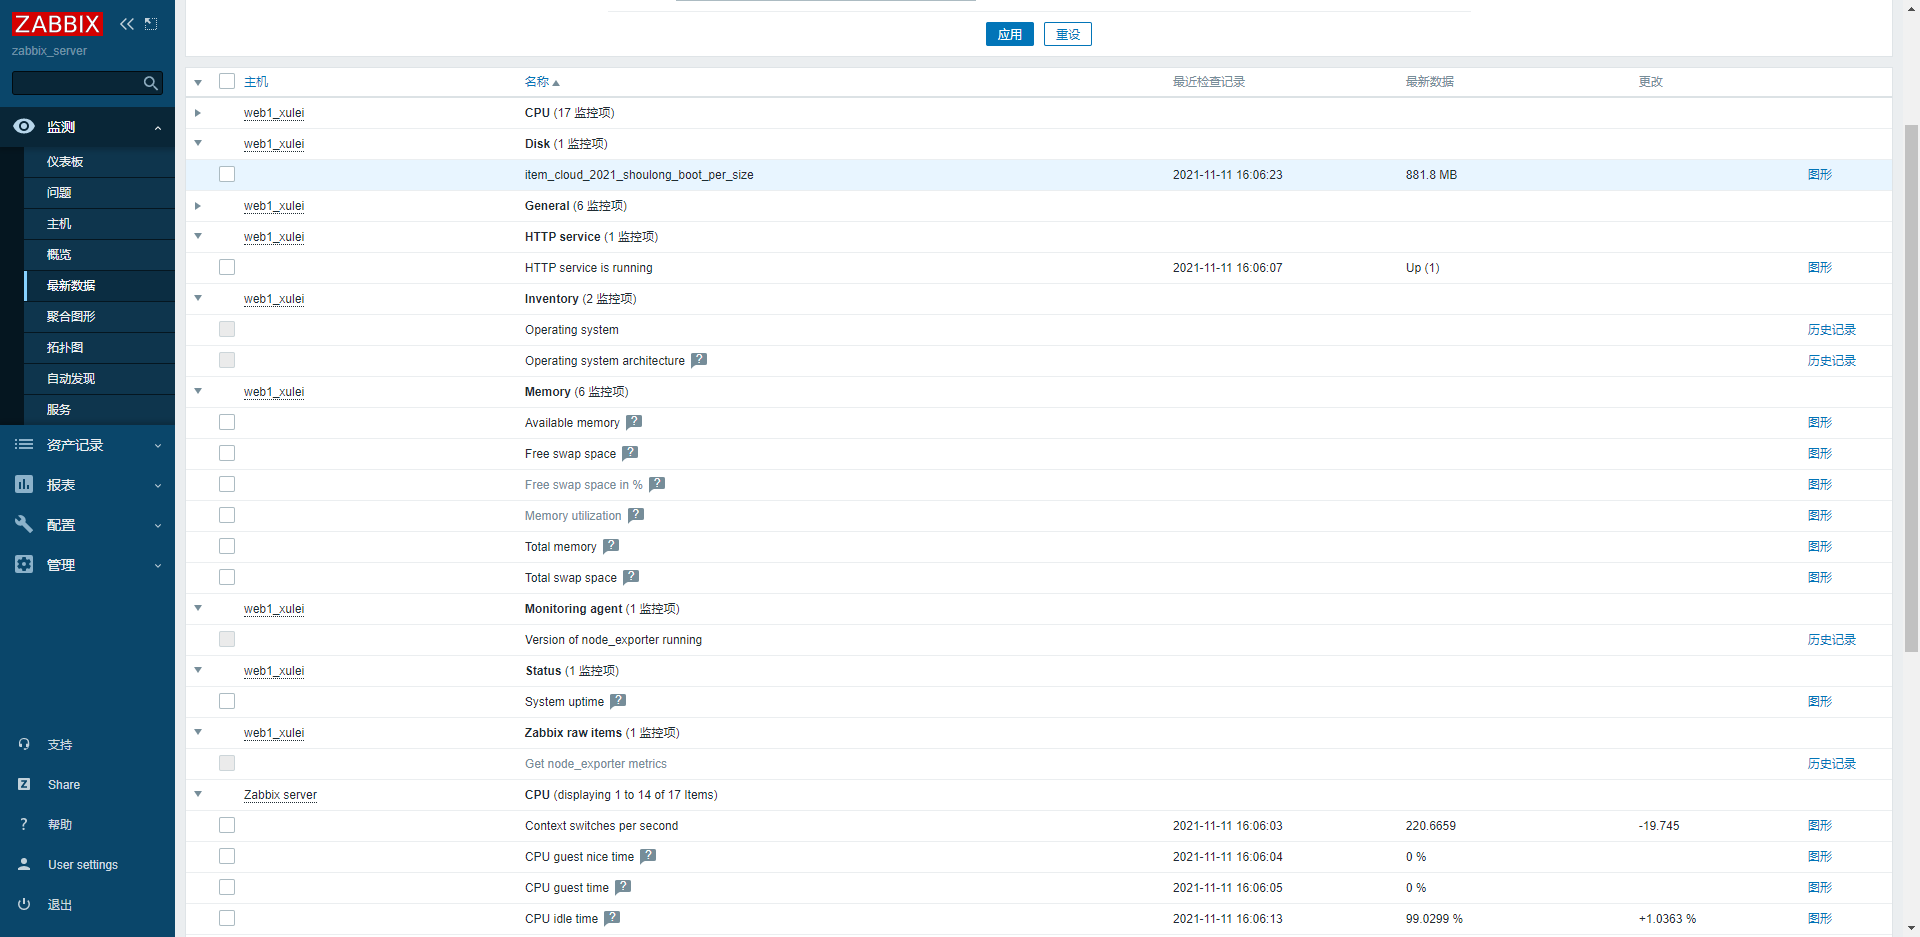The height and width of the screenshot is (937, 1920).
Task: Focus the sidebar search input field
Action: pos(76,83)
